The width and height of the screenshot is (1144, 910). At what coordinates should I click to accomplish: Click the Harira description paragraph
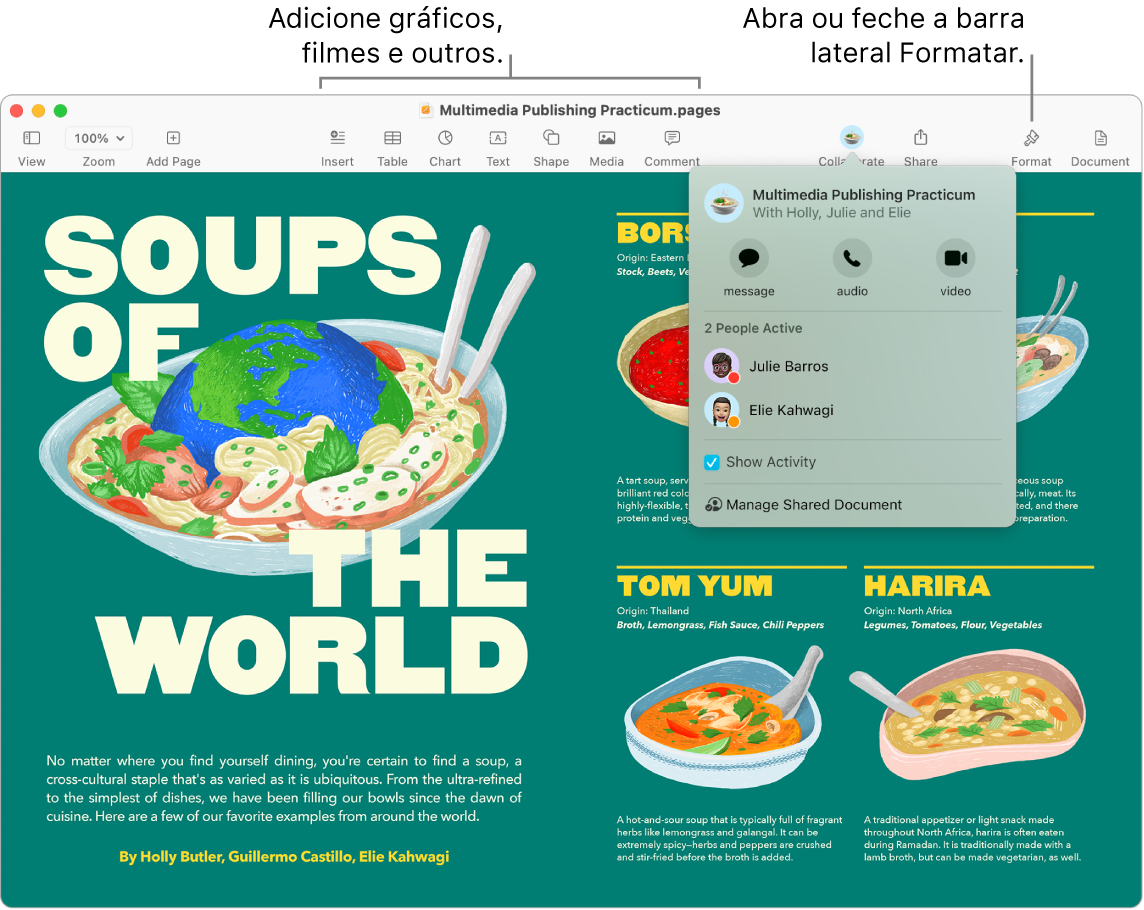[973, 838]
